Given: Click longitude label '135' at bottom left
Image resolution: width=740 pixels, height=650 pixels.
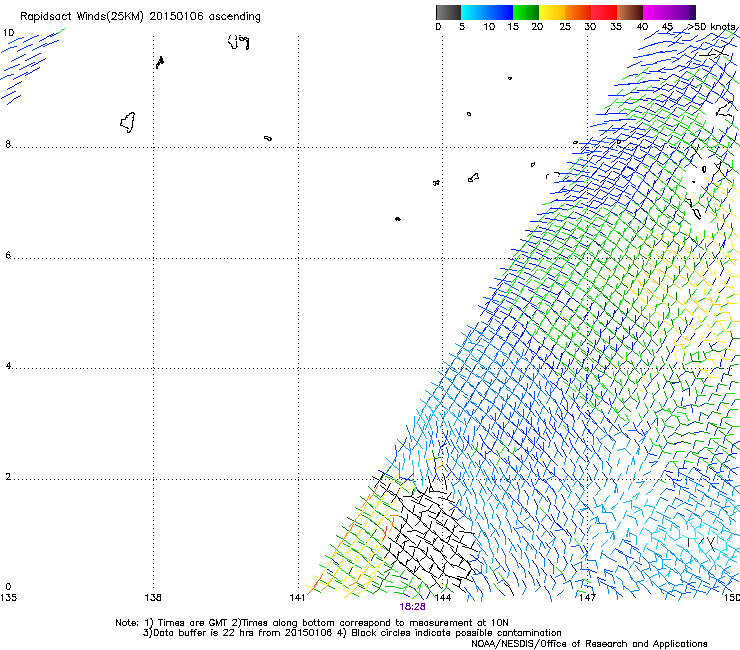Looking at the screenshot, I should pyautogui.click(x=8, y=598).
